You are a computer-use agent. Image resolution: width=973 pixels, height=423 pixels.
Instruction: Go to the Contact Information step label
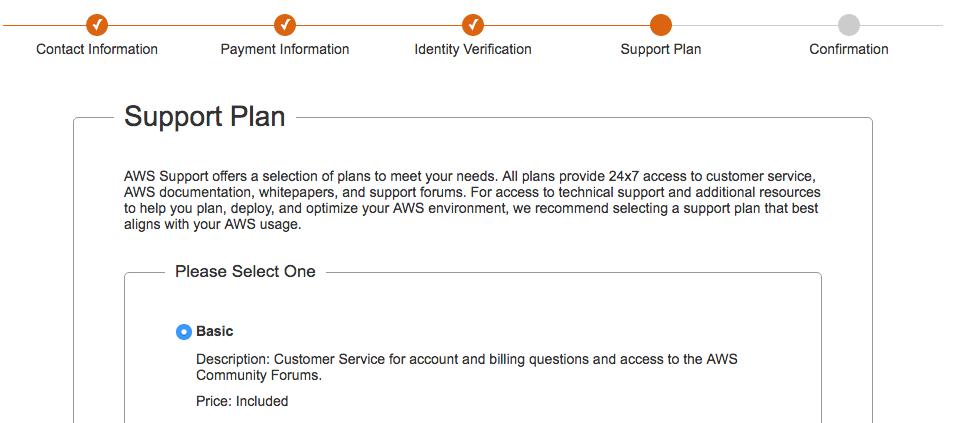point(97,49)
